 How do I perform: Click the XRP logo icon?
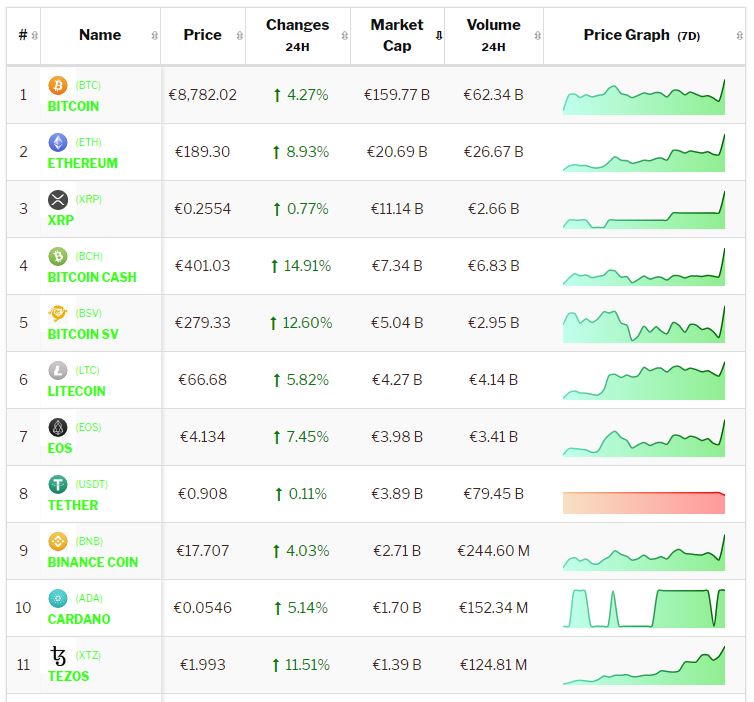58,200
